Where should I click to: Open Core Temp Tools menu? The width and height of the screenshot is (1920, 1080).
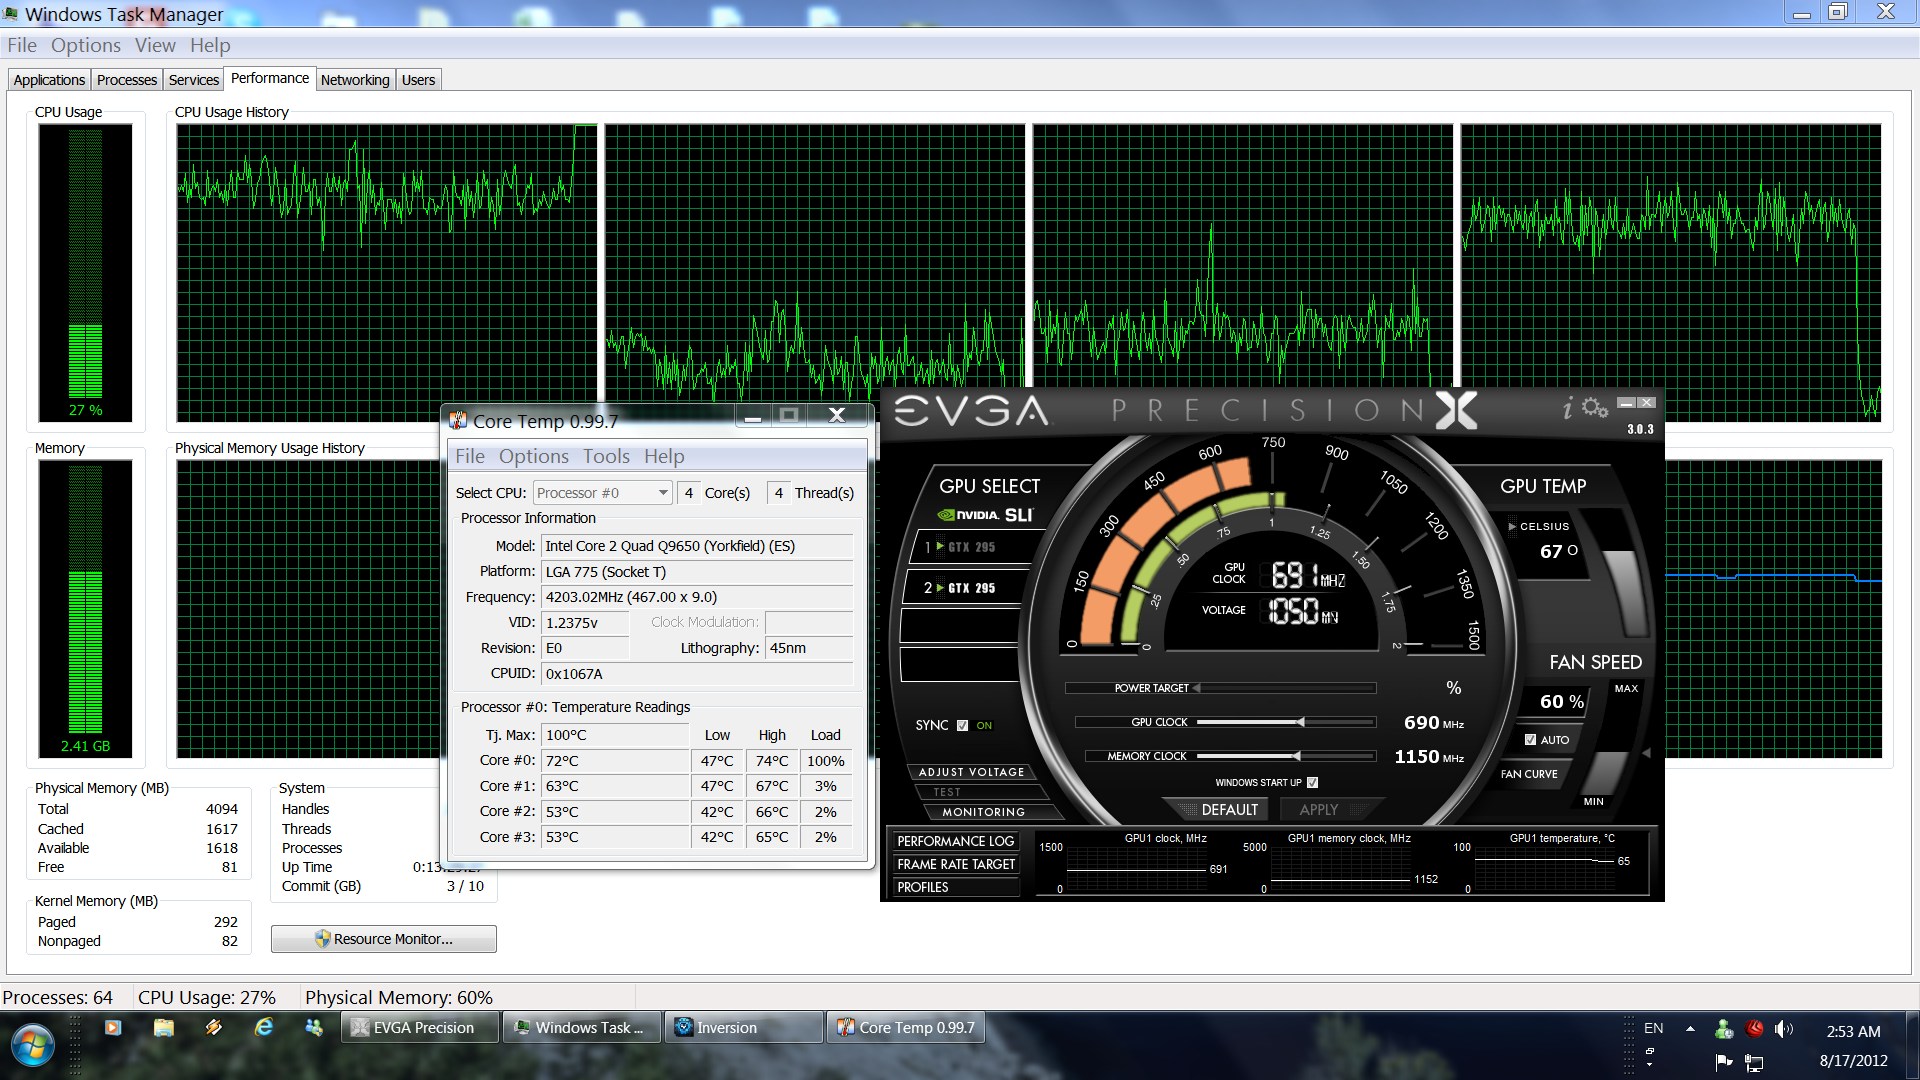pos(606,457)
